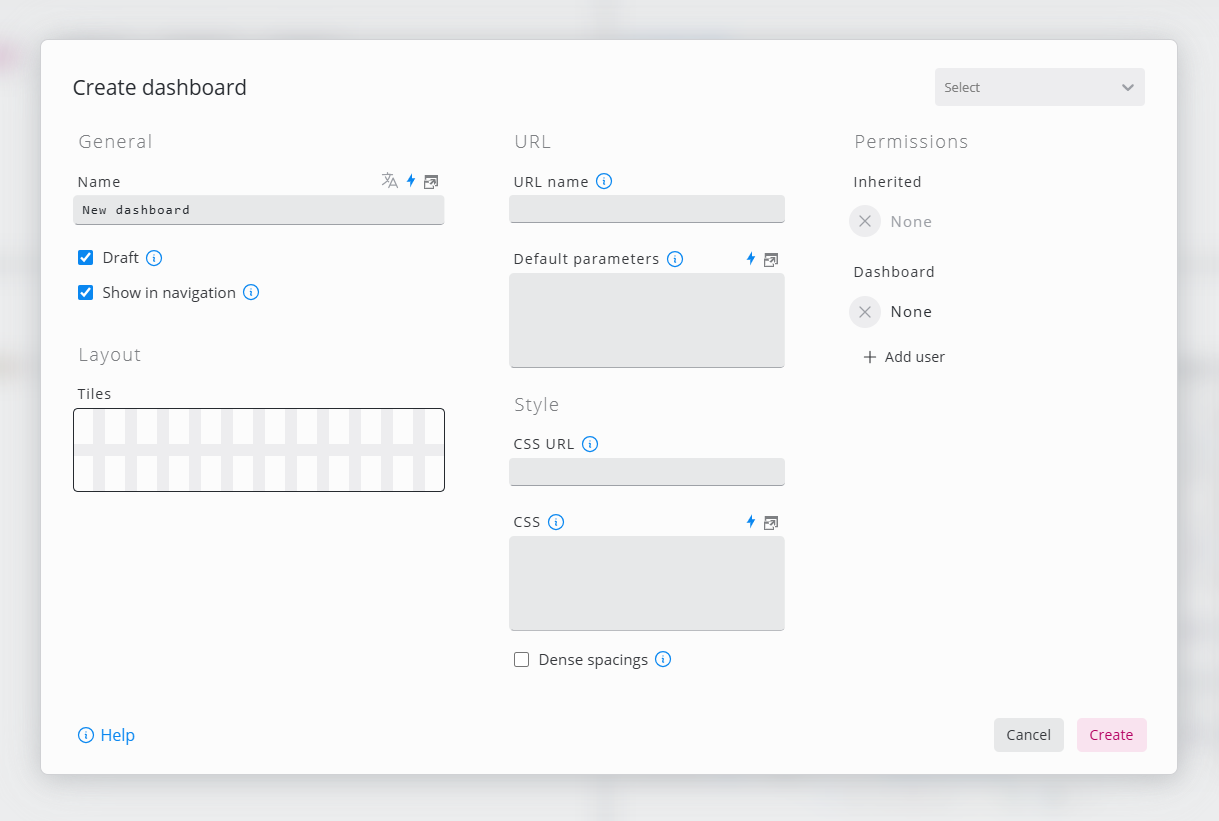This screenshot has height=821, width=1219.
Task: Open the Help link
Action: [107, 735]
